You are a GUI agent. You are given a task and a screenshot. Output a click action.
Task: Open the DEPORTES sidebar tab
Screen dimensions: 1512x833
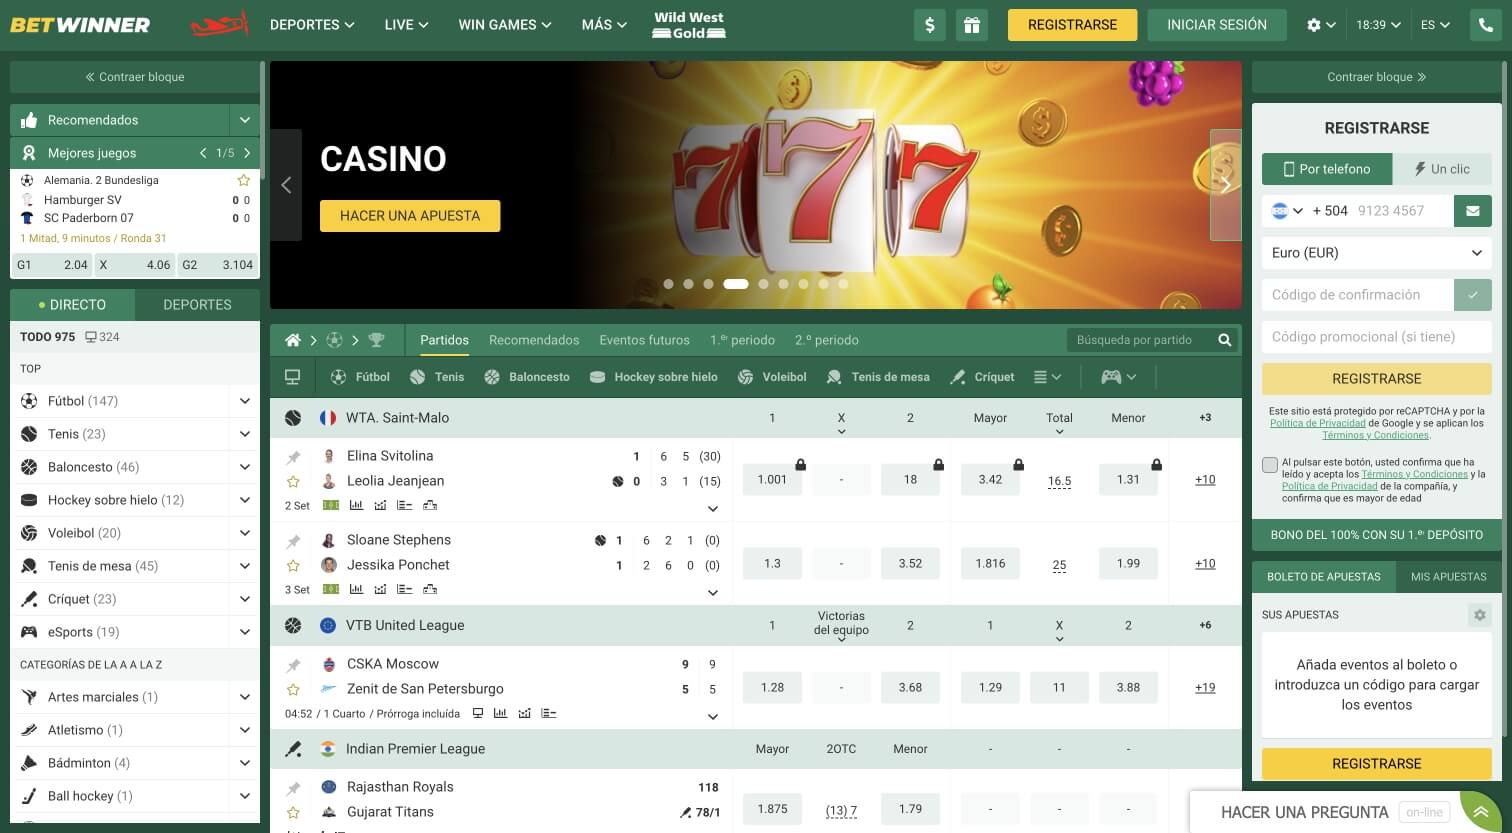click(197, 304)
